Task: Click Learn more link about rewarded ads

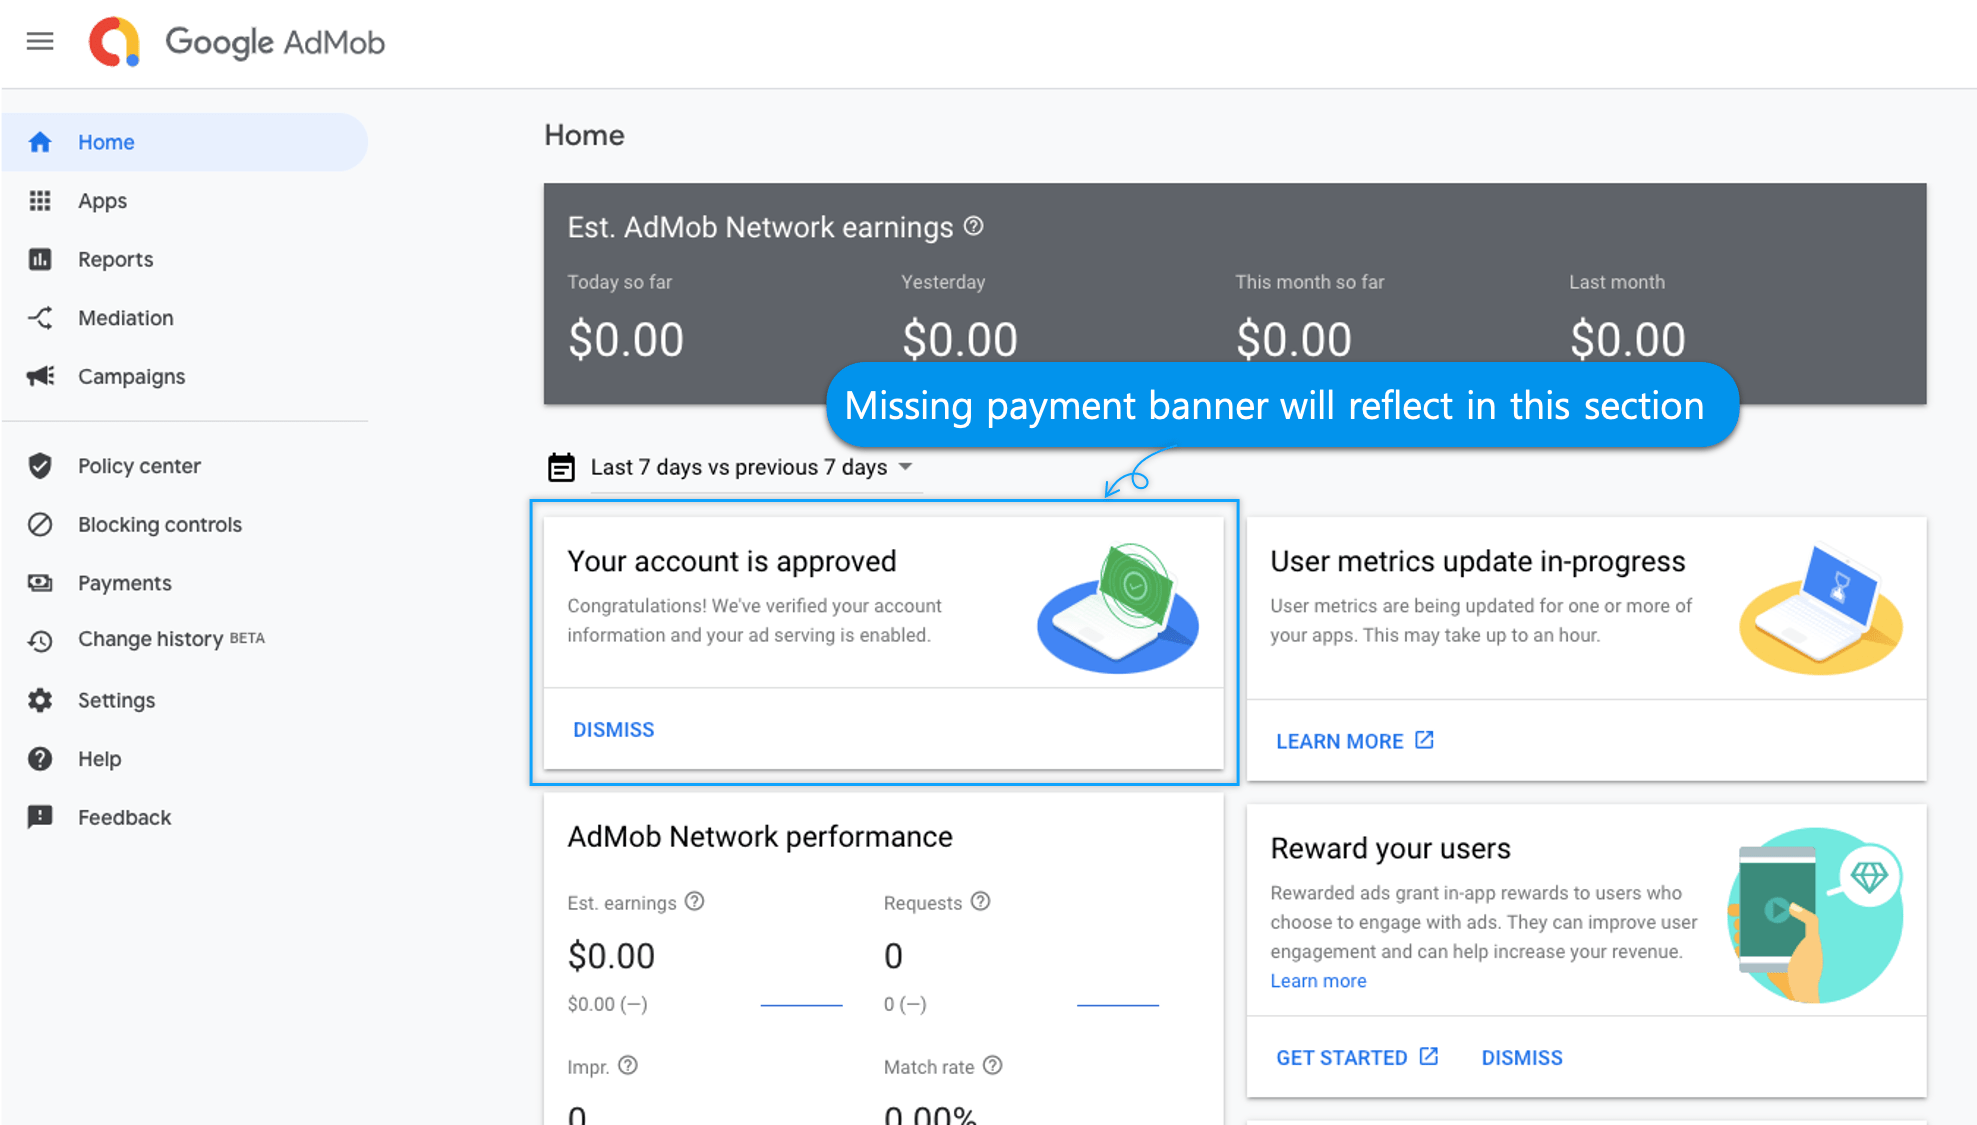Action: (x=1318, y=981)
